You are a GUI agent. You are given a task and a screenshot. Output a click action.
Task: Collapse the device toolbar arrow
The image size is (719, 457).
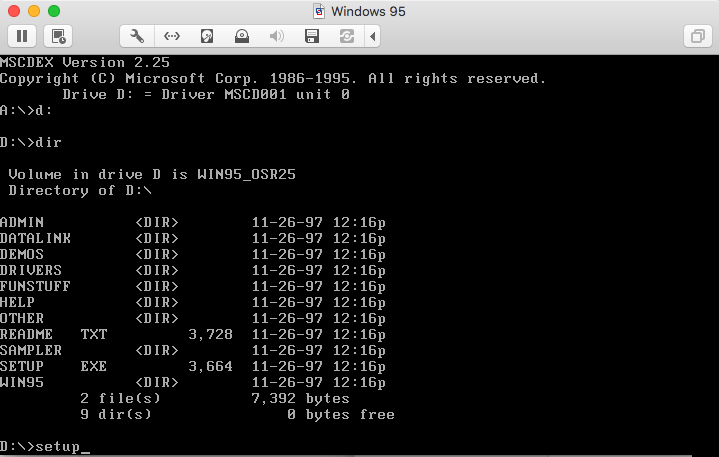point(373,36)
